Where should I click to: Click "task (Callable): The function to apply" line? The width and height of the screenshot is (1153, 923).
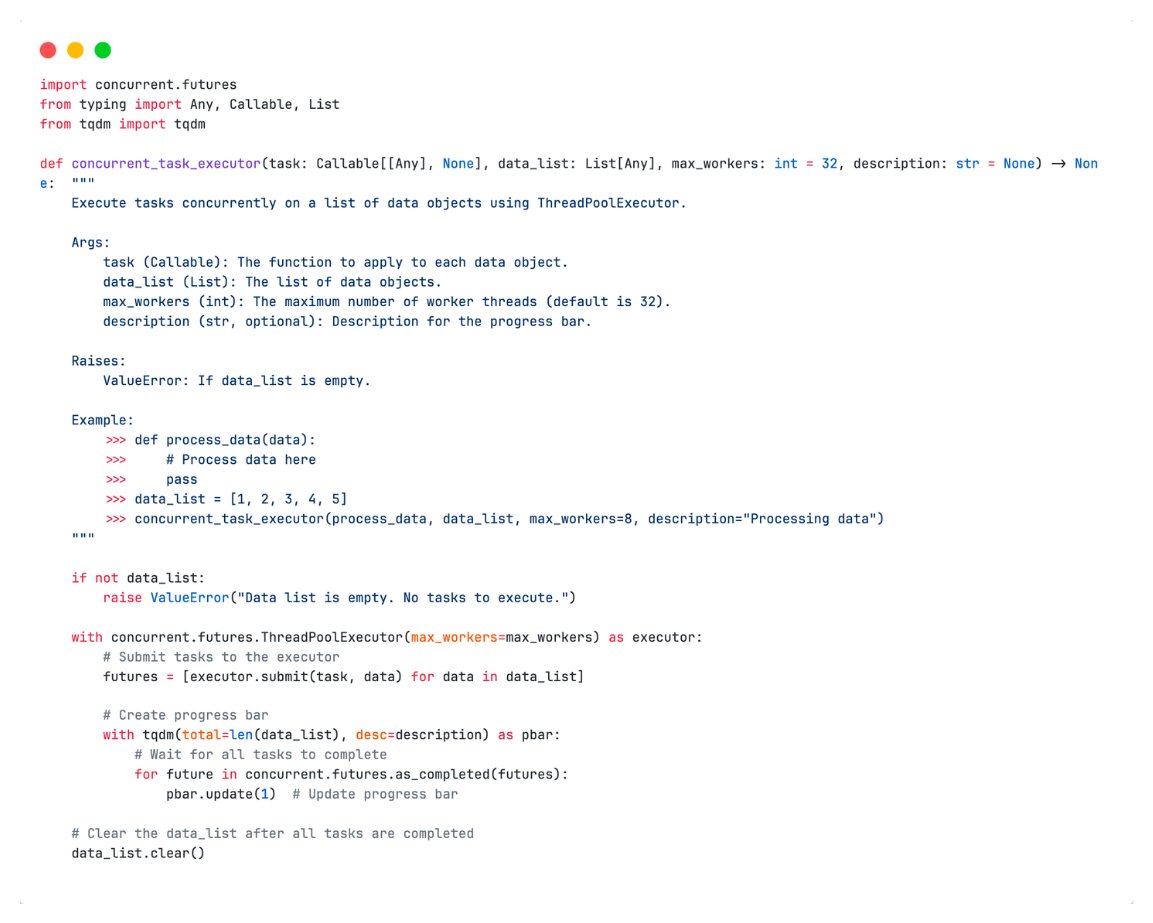click(335, 263)
